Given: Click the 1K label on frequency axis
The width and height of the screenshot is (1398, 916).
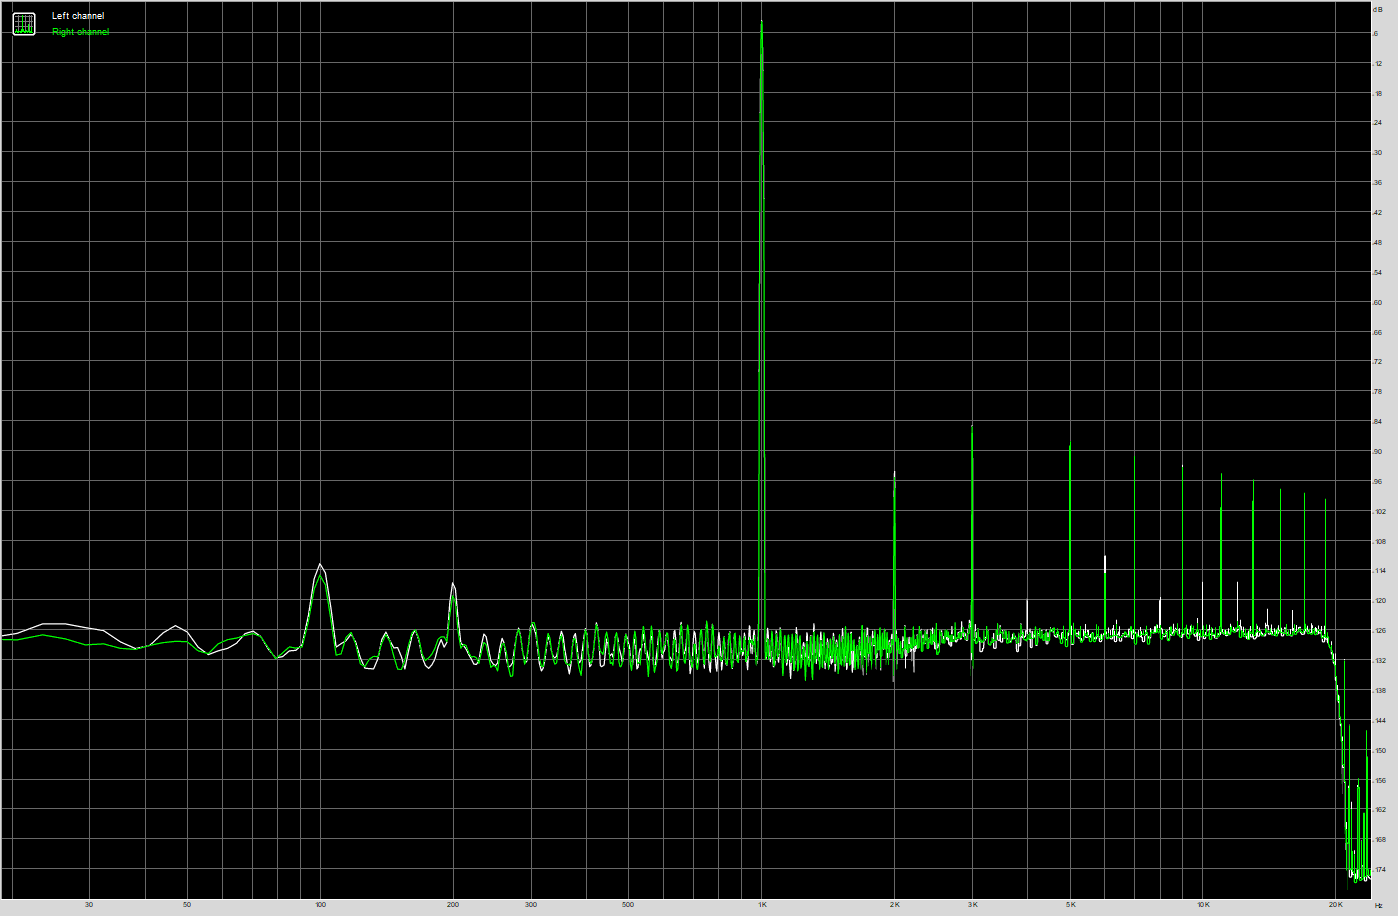Looking at the screenshot, I should click(x=762, y=905).
